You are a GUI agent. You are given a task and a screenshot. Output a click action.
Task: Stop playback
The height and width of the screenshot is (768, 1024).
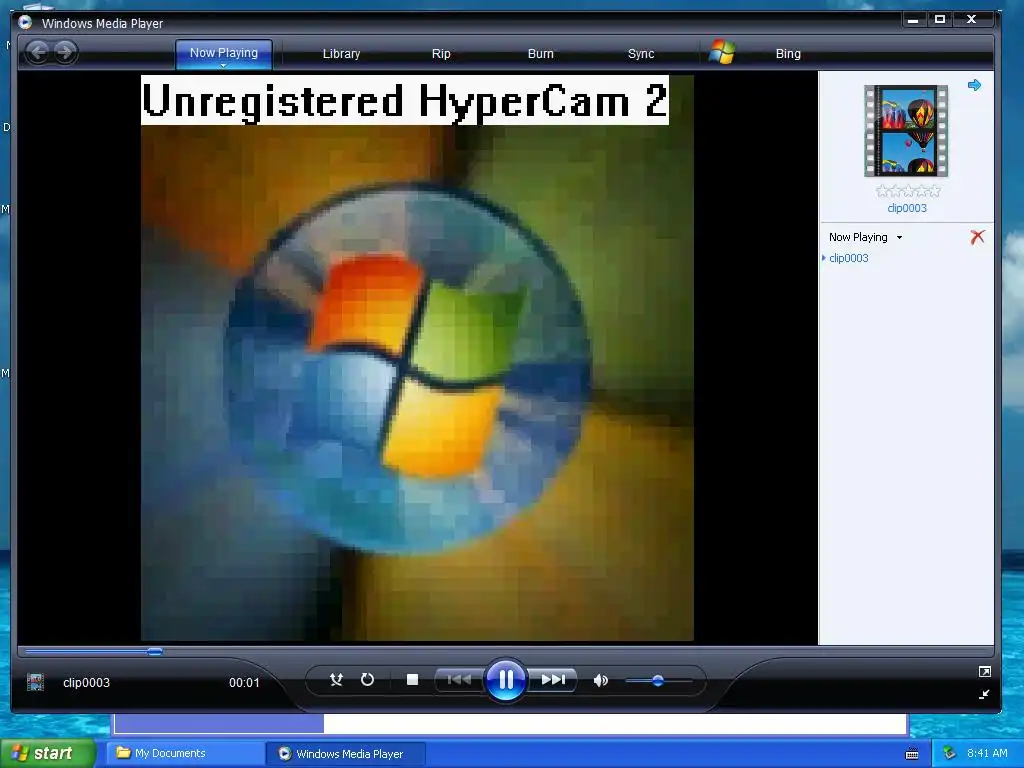tap(412, 680)
